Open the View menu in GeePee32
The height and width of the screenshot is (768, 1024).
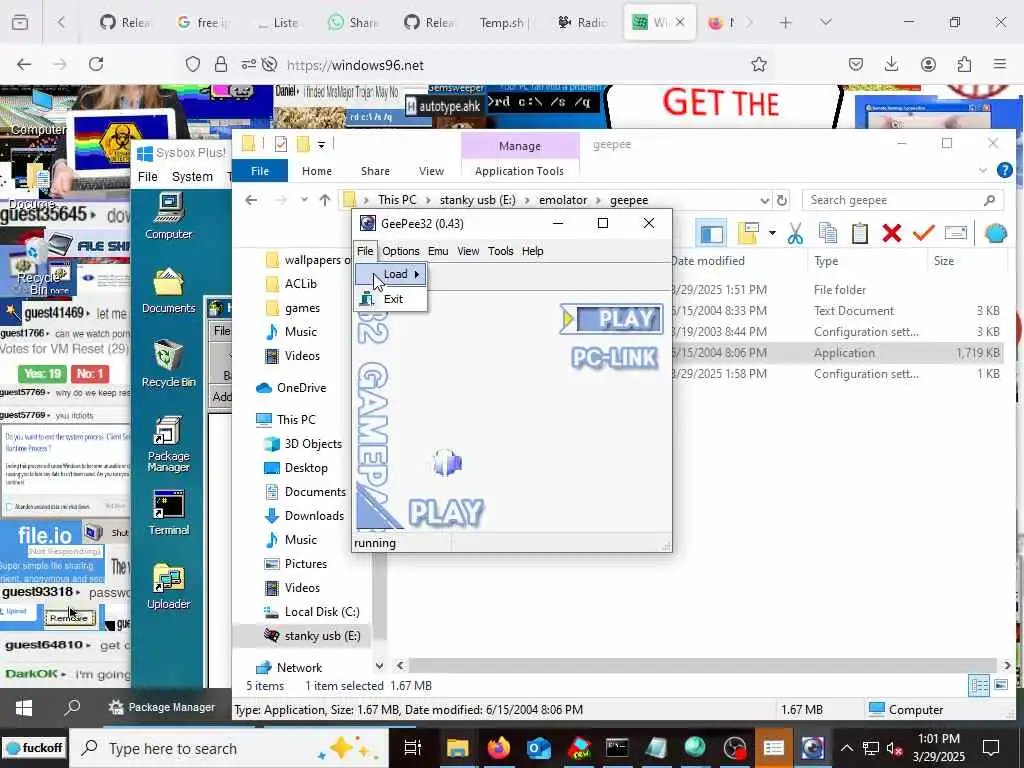(x=468, y=251)
